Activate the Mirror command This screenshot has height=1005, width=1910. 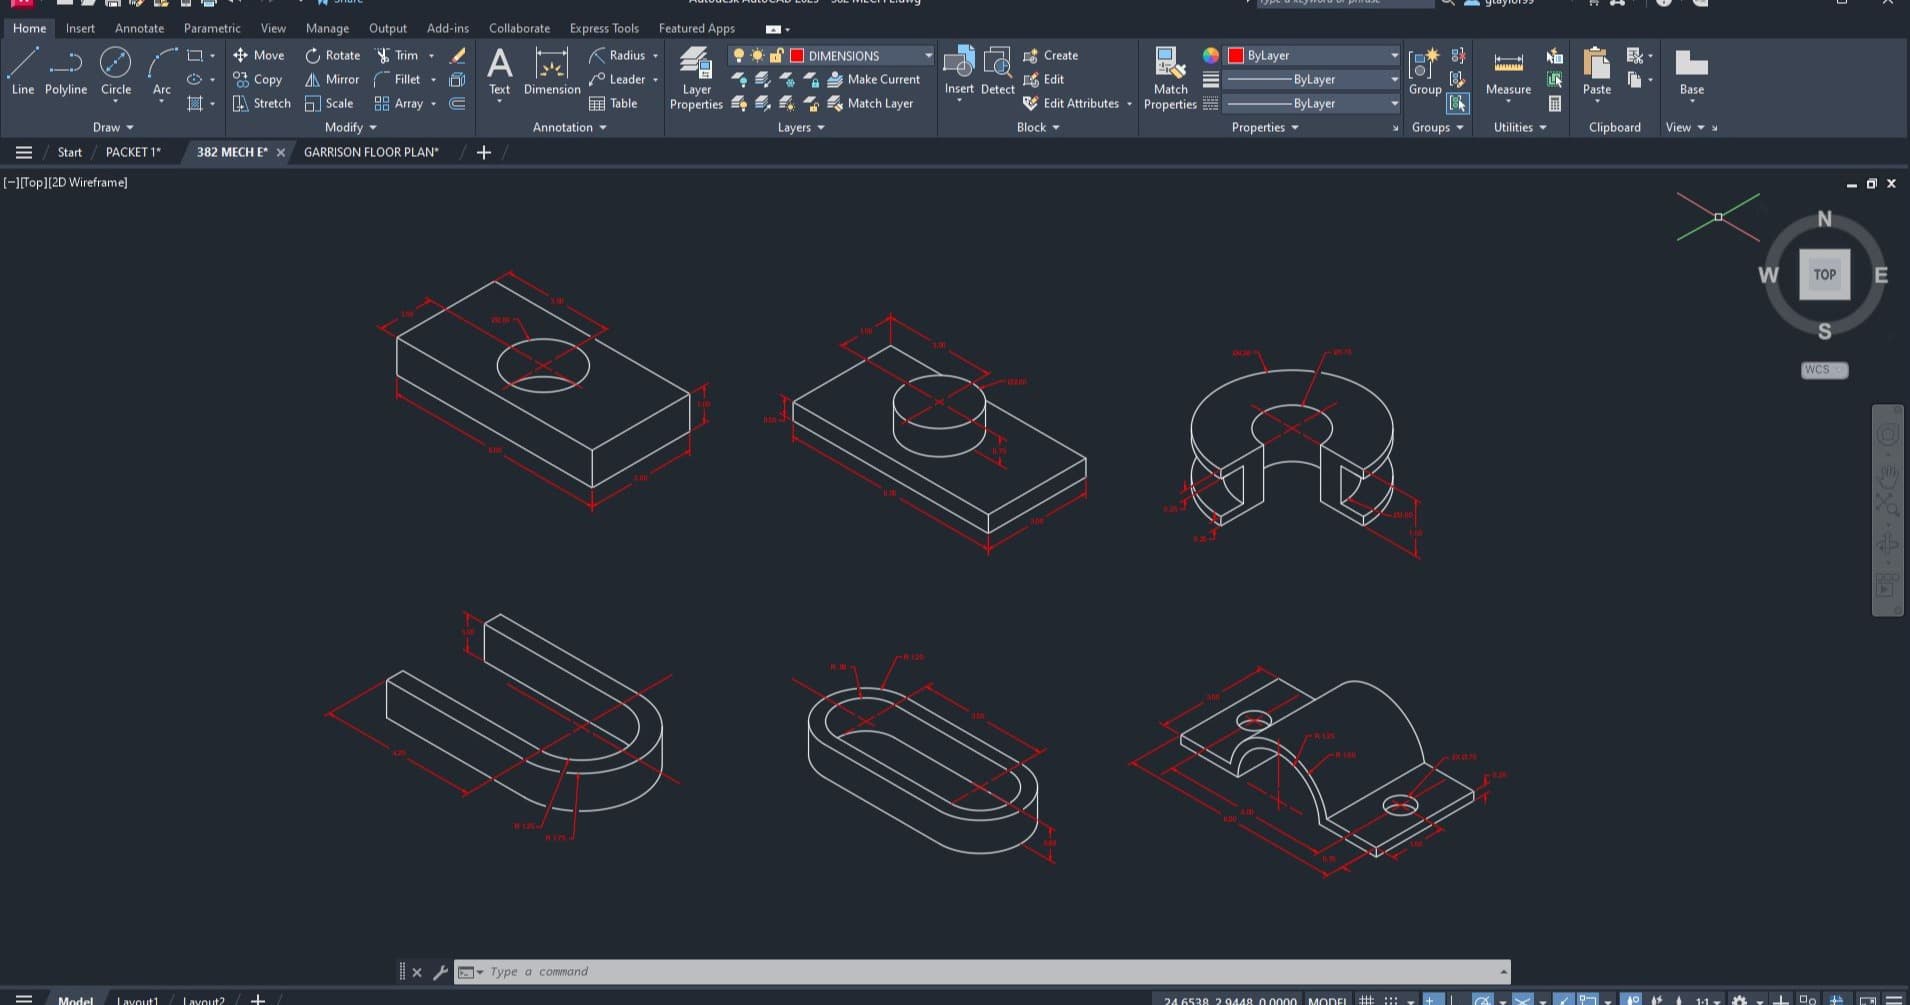332,79
